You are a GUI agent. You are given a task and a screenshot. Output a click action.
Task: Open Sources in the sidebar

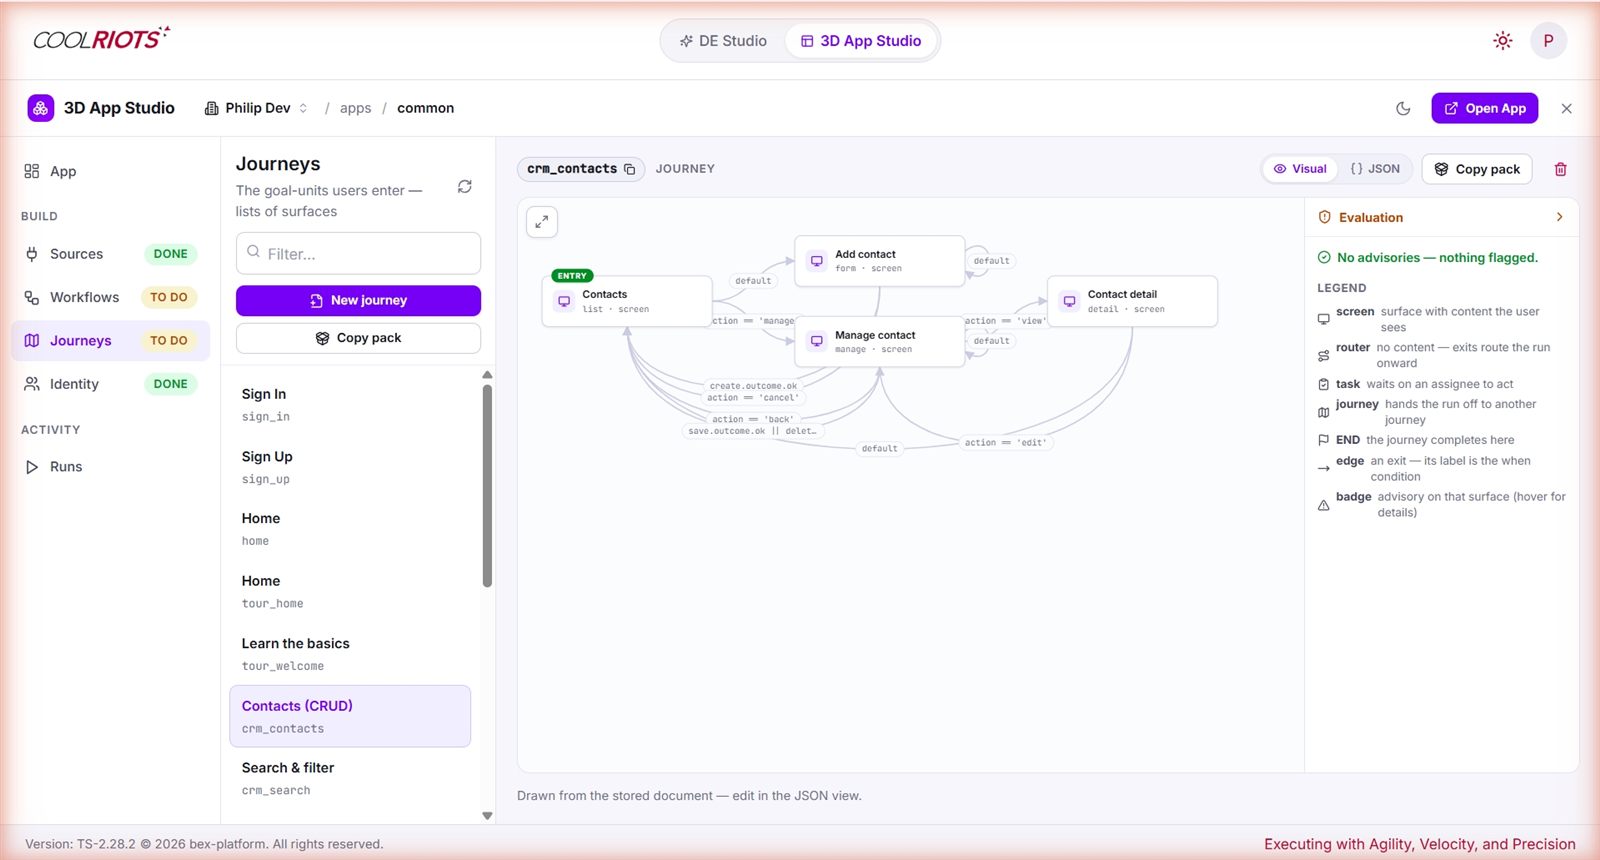(110, 254)
